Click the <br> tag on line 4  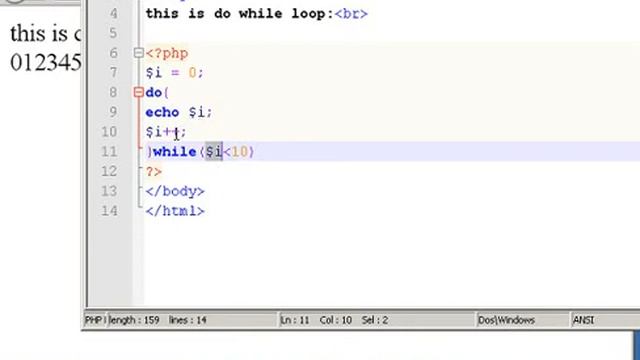pos(351,14)
